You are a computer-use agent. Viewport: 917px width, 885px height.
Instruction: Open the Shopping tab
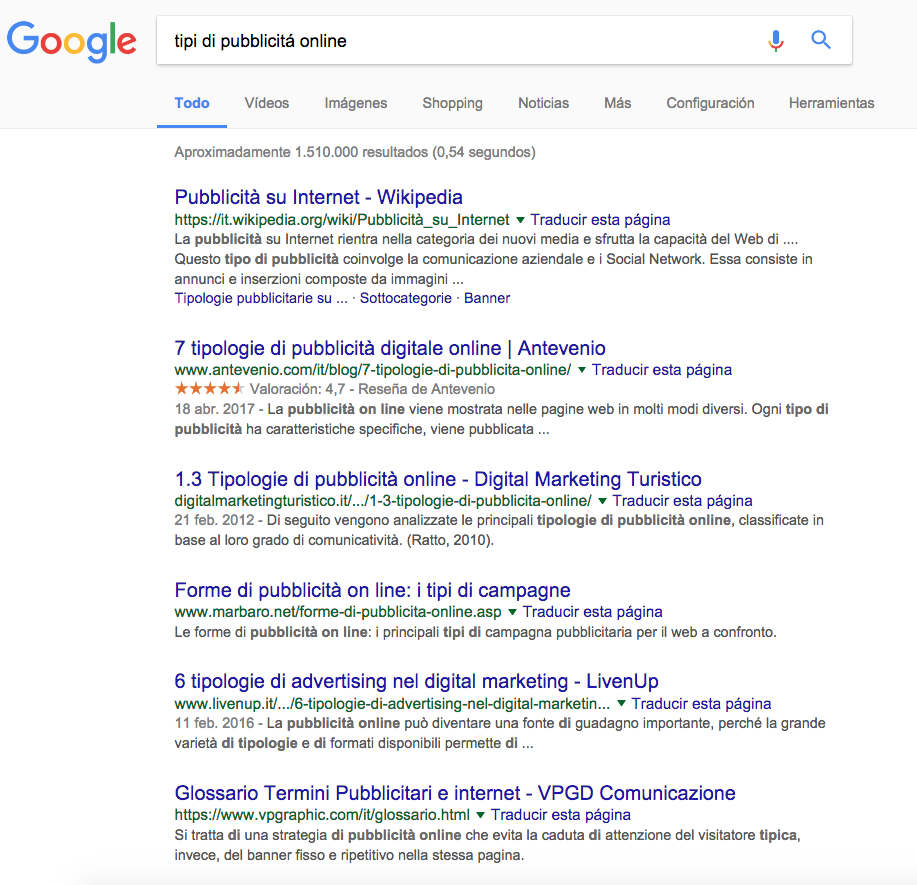click(x=453, y=104)
